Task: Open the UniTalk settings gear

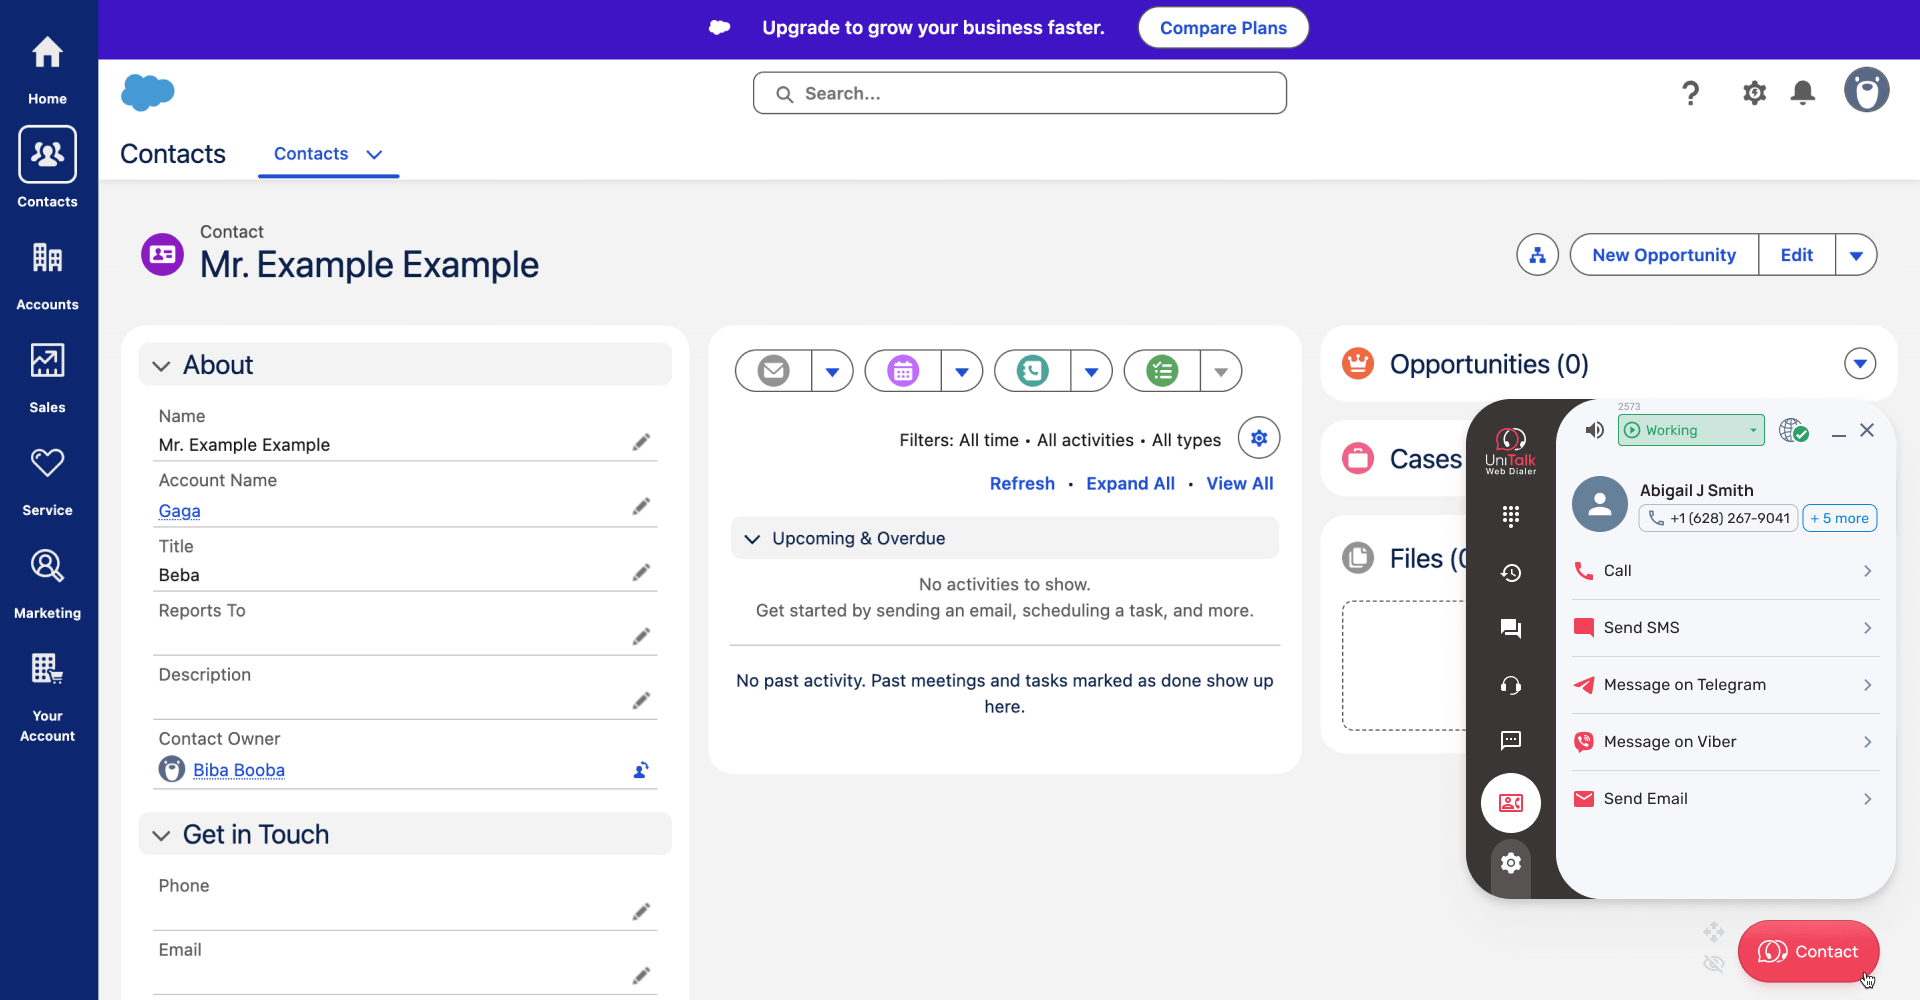Action: [x=1511, y=862]
